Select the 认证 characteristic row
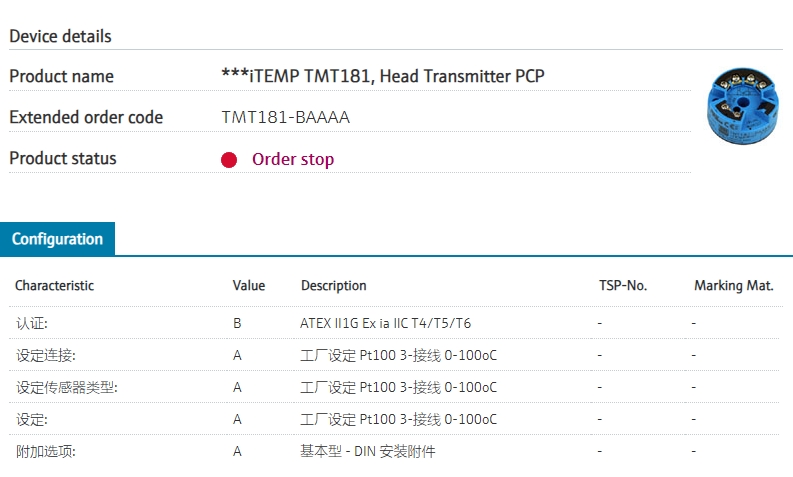The width and height of the screenshot is (793, 477). click(394, 323)
